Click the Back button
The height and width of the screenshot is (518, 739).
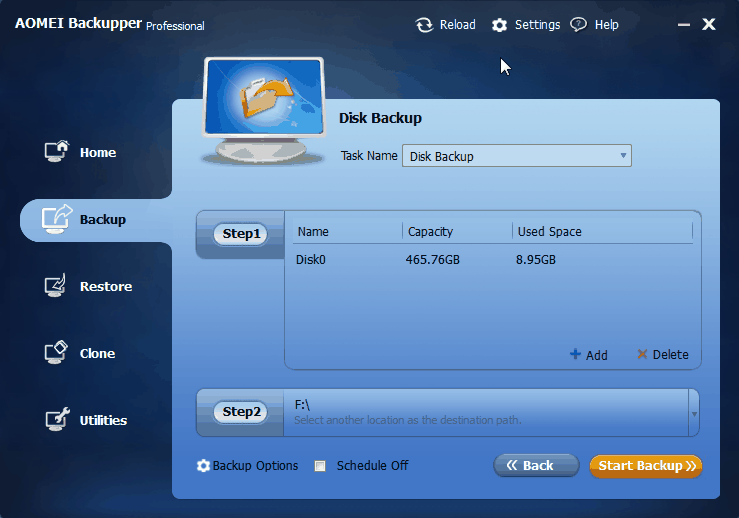point(536,466)
